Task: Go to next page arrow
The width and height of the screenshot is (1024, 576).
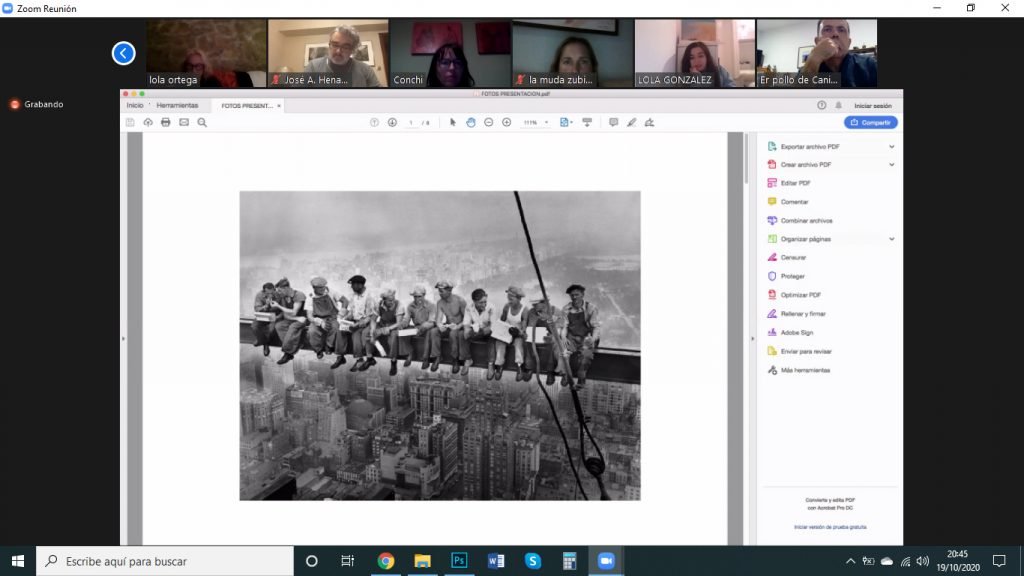Action: pyautogui.click(x=392, y=122)
